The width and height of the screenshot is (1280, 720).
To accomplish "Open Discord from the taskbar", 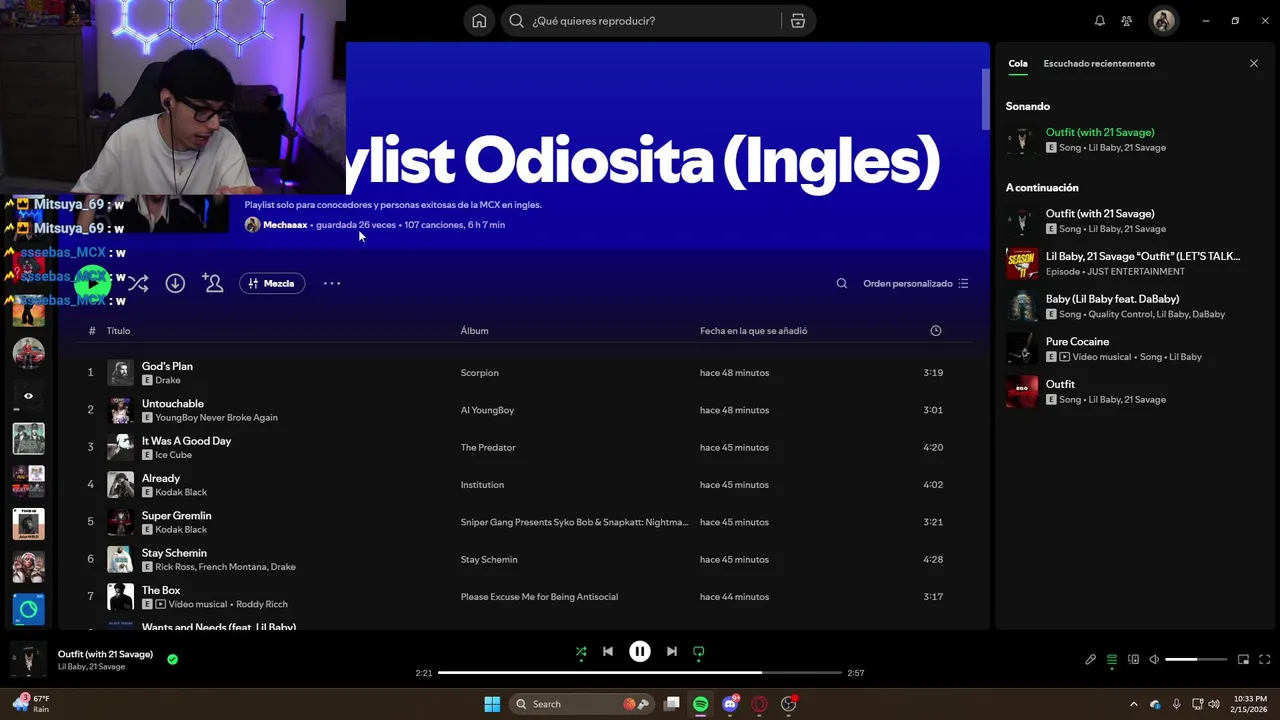I will pyautogui.click(x=730, y=704).
